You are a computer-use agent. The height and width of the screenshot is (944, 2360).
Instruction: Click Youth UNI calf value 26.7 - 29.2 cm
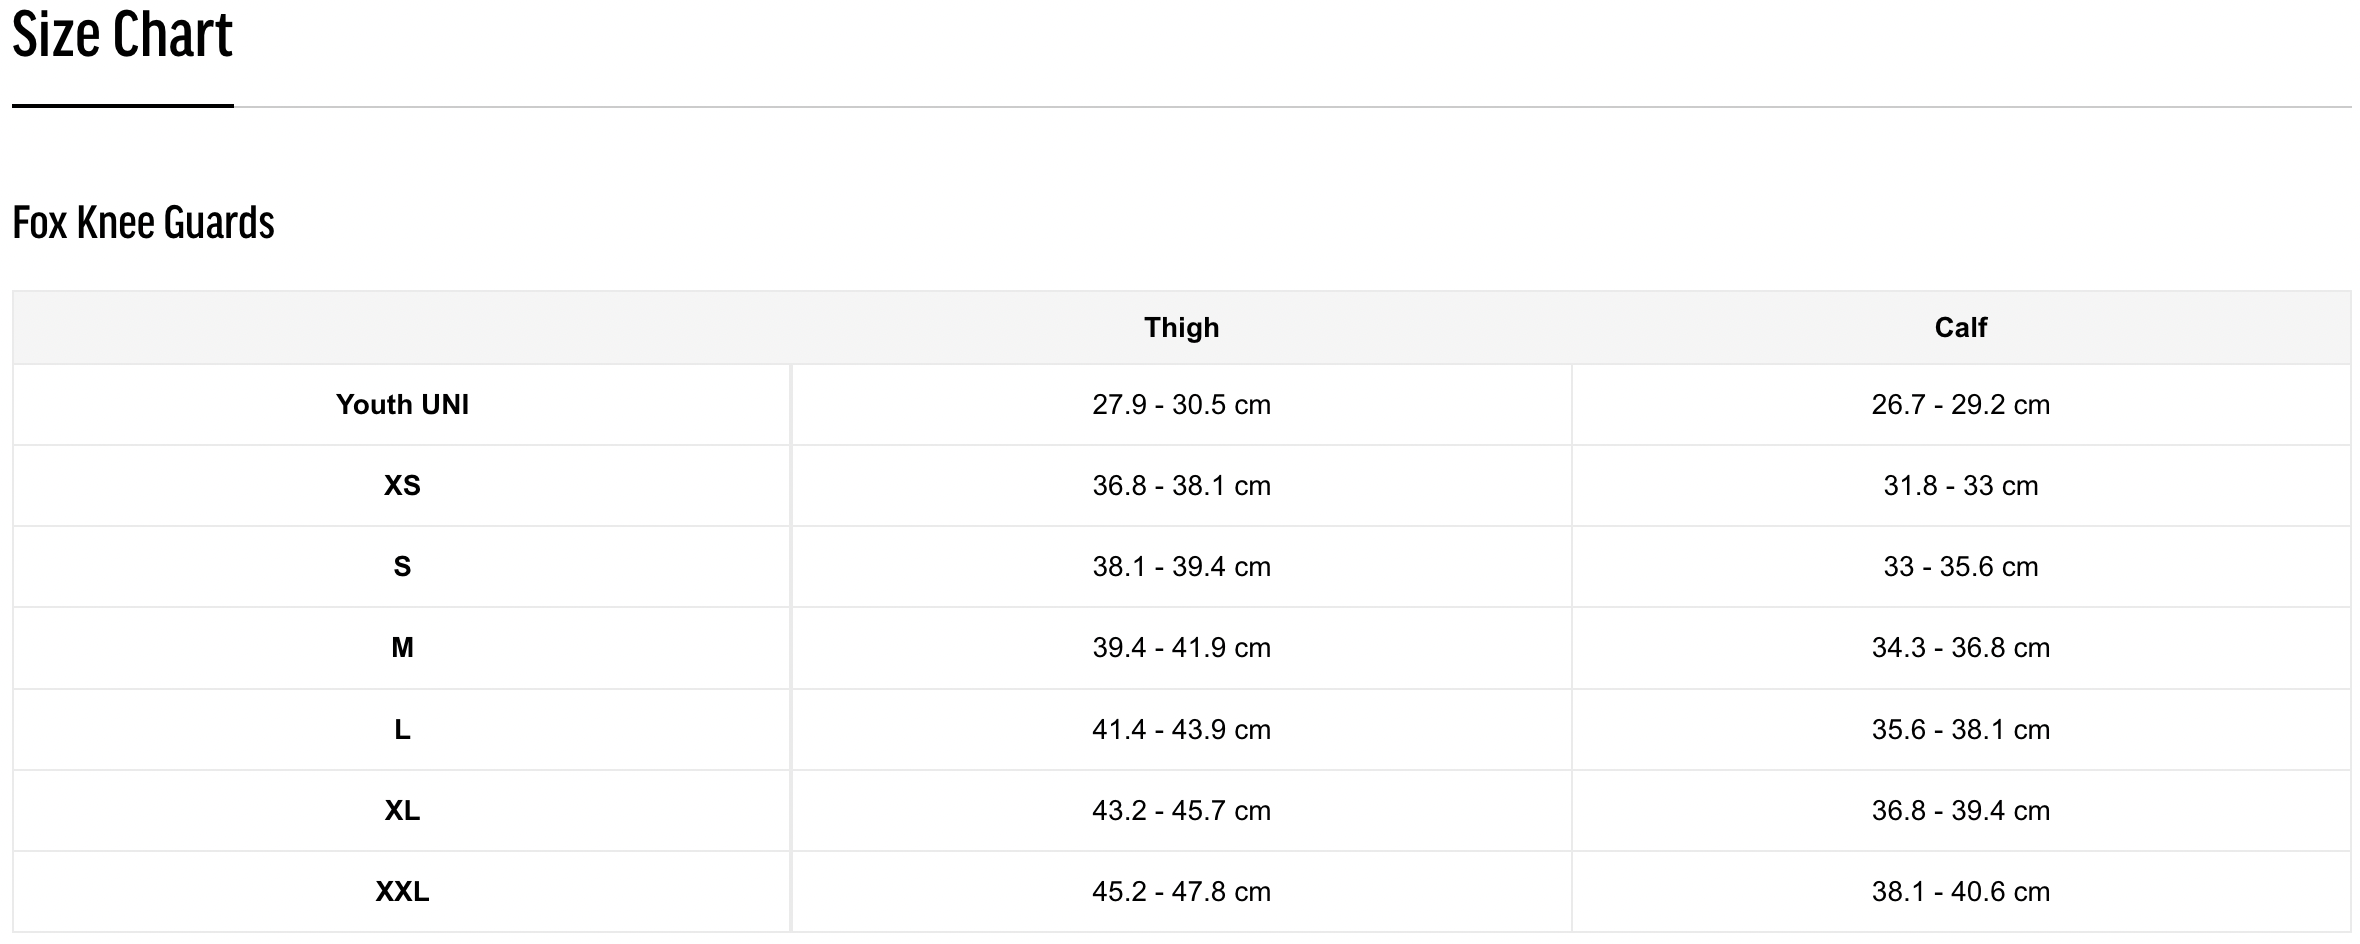tap(1960, 404)
